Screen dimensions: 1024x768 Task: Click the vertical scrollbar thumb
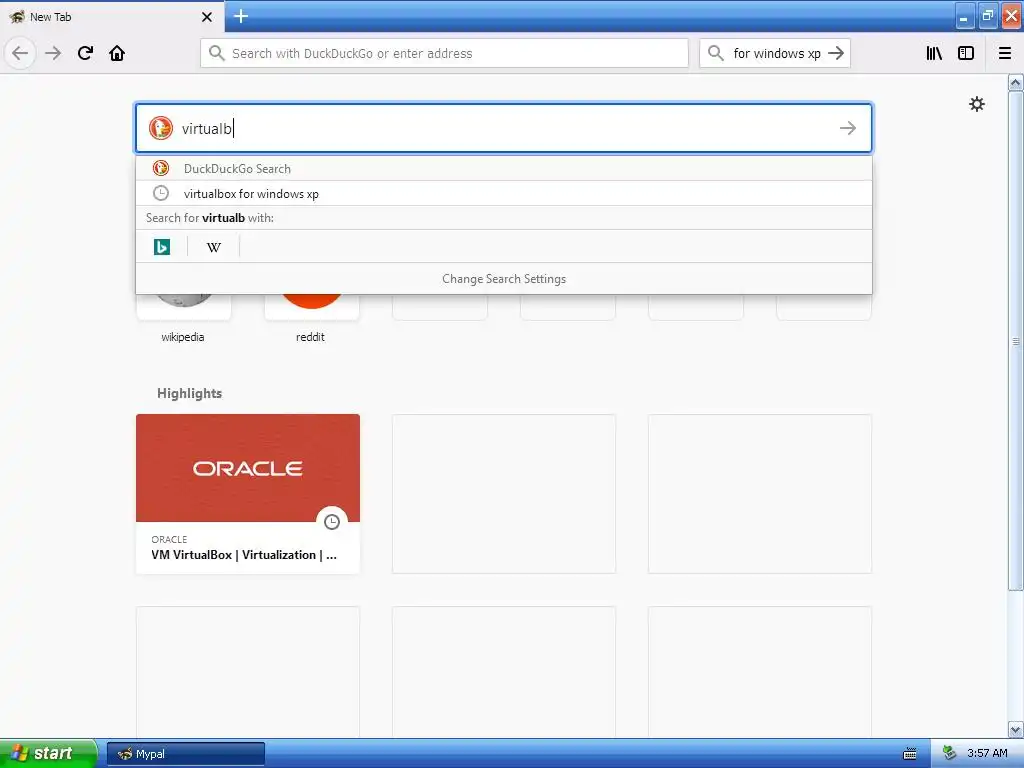(1016, 341)
